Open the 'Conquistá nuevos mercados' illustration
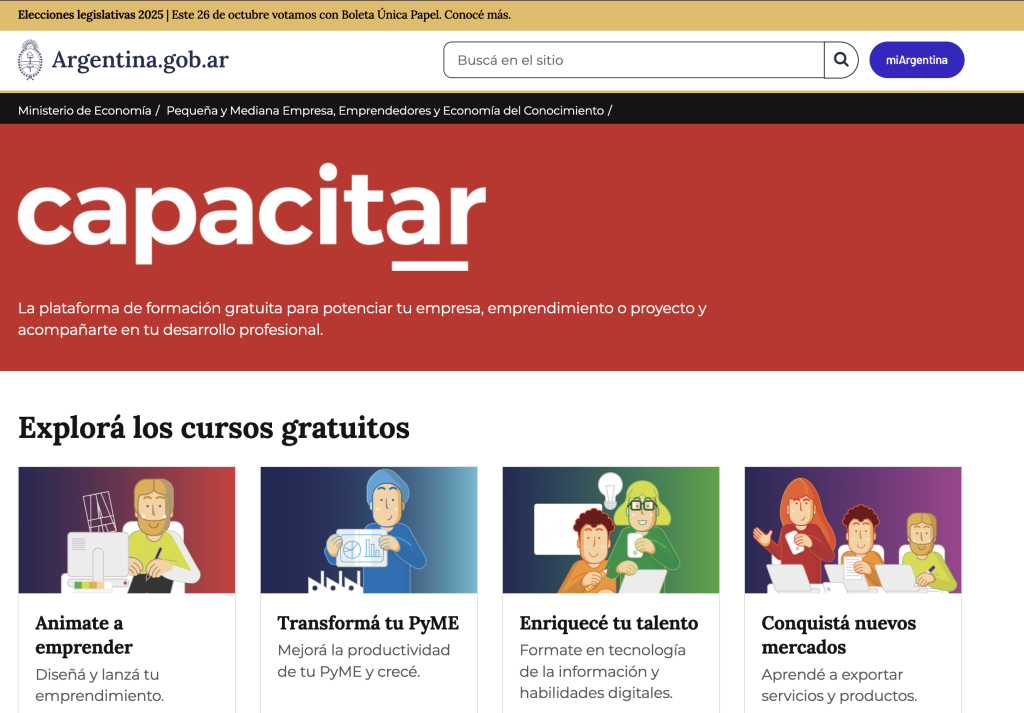 click(x=853, y=530)
